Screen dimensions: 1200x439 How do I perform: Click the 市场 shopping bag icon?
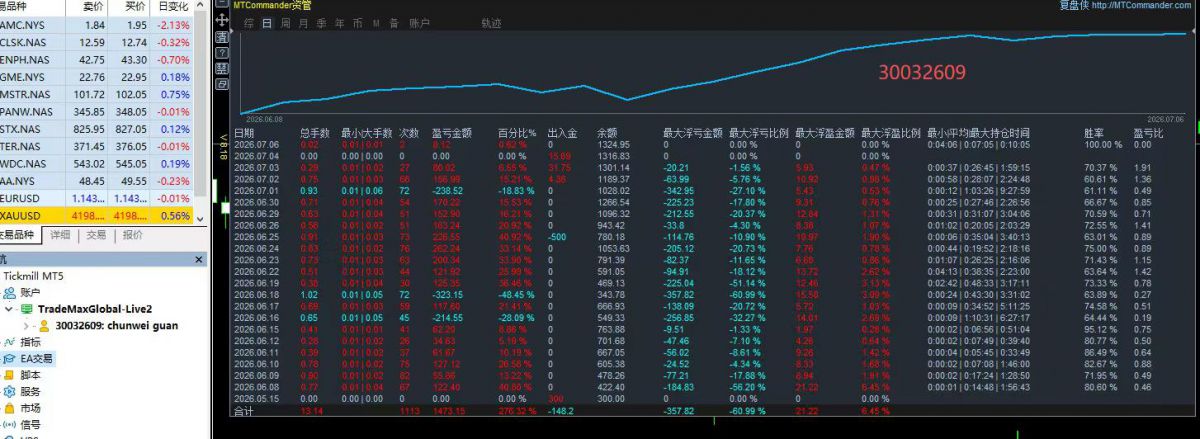[9, 408]
